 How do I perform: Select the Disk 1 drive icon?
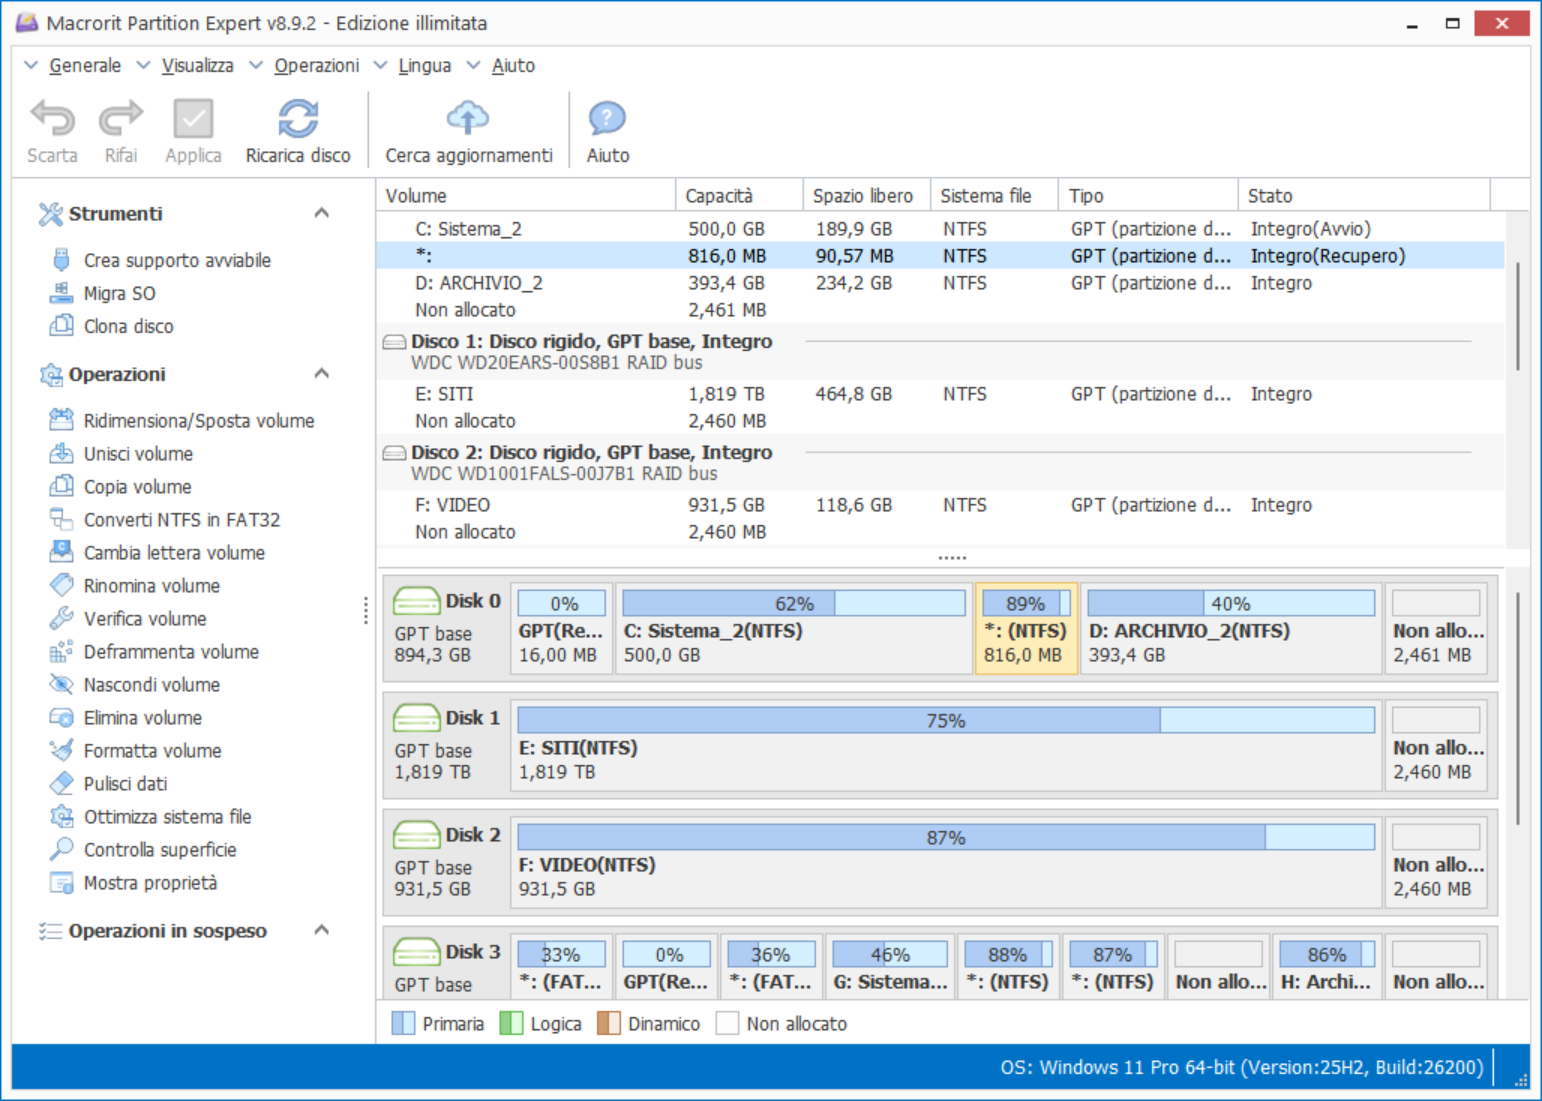[x=417, y=718]
